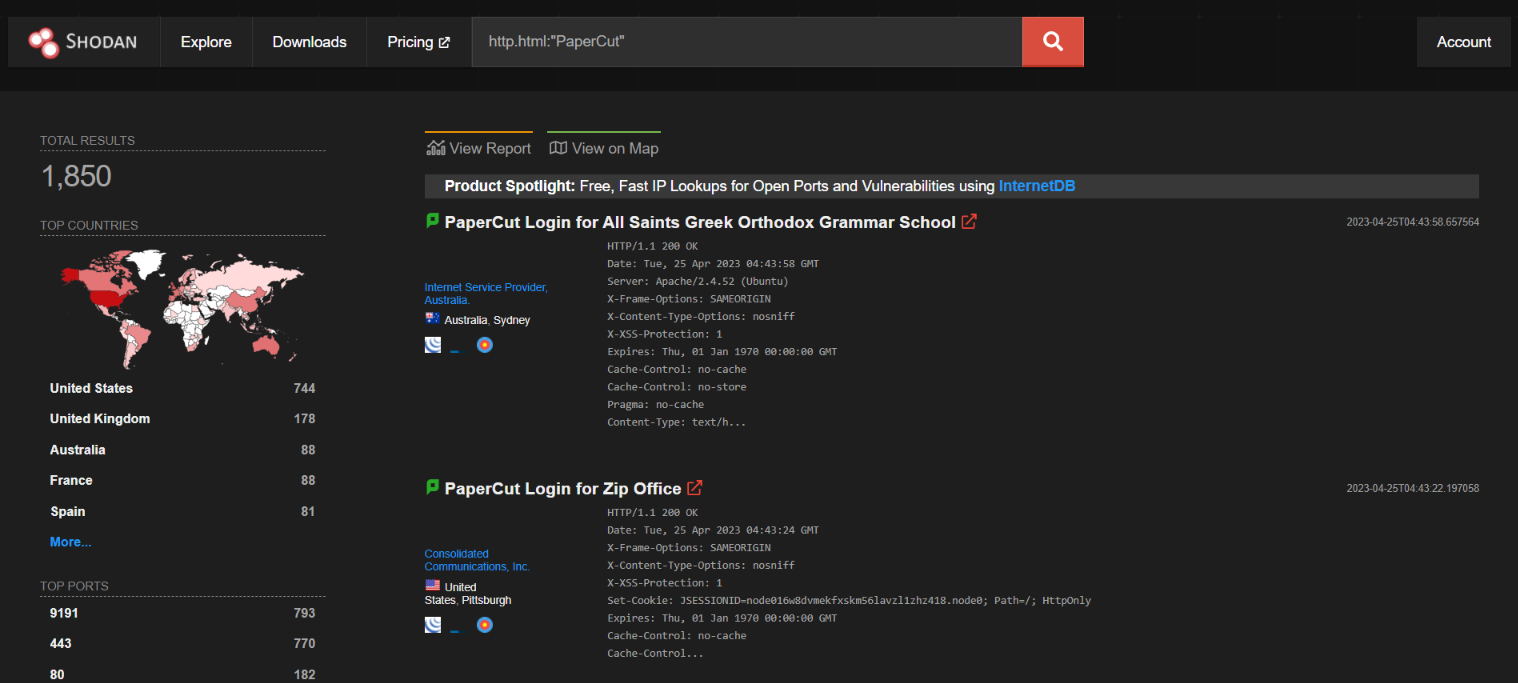
Task: Click the Sydney city link
Action: 512,320
